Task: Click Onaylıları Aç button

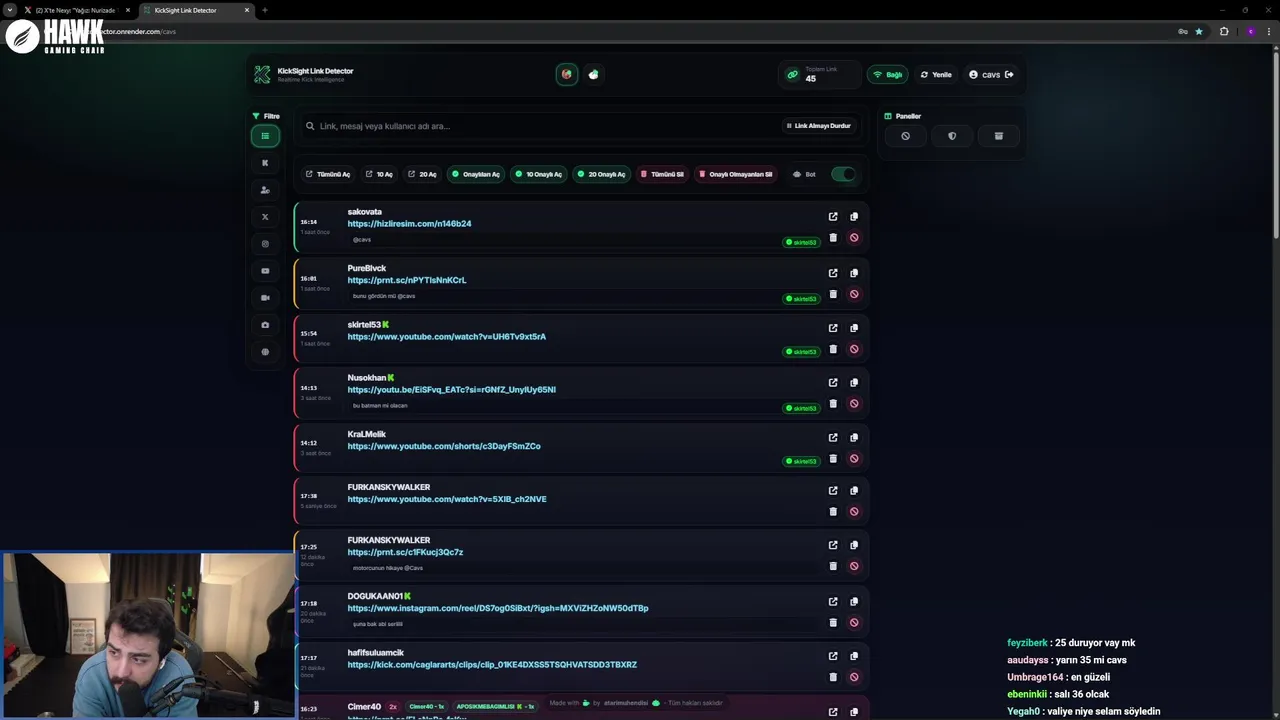Action: 476,174
